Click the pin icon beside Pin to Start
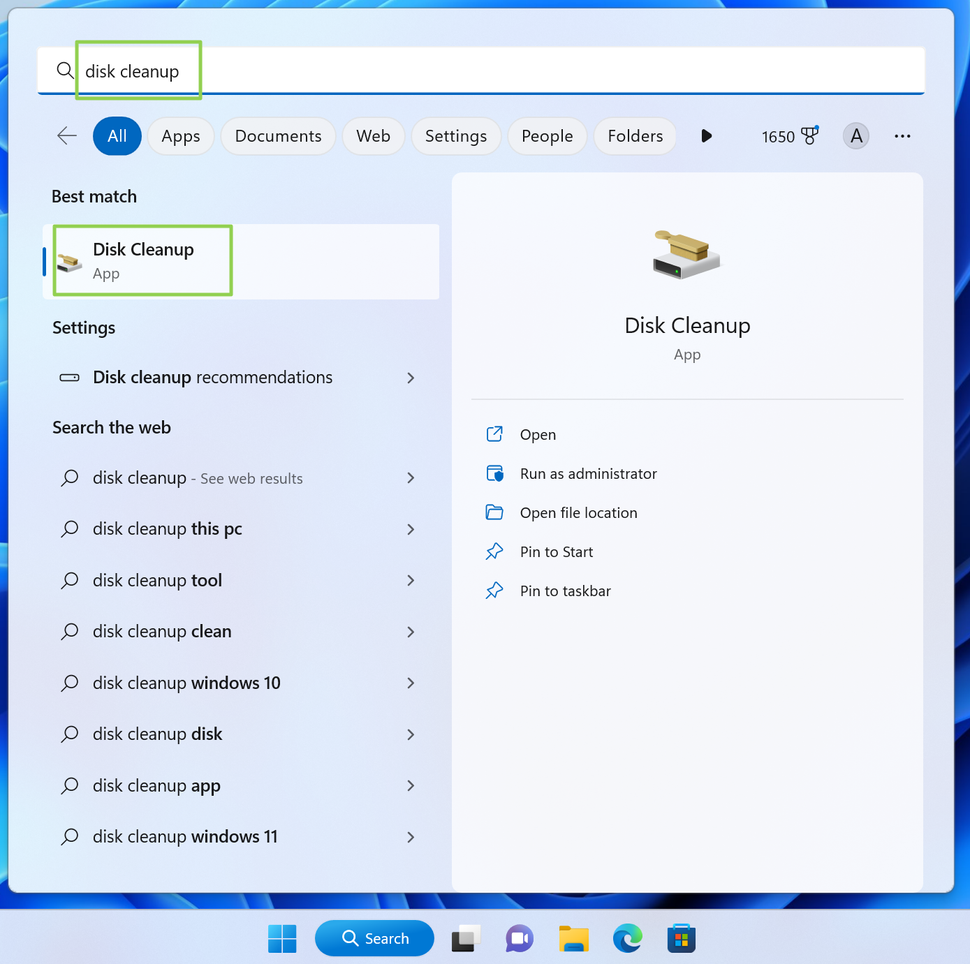This screenshot has width=970, height=964. (494, 551)
